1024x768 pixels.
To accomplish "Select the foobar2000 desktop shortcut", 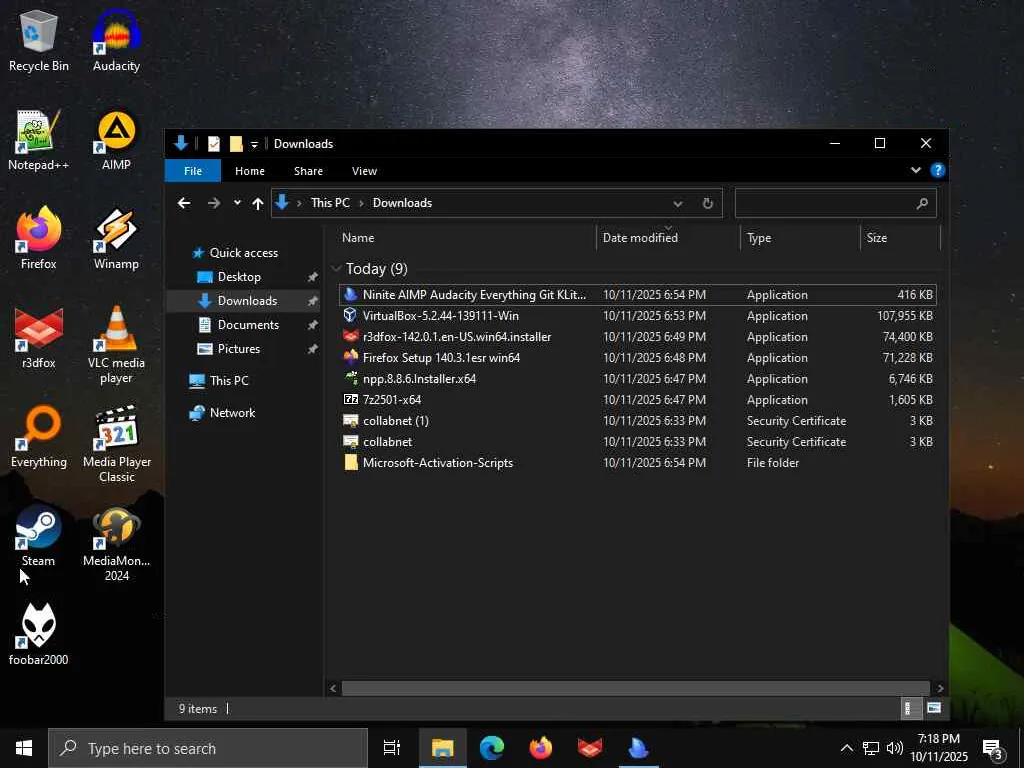I will click(x=39, y=635).
